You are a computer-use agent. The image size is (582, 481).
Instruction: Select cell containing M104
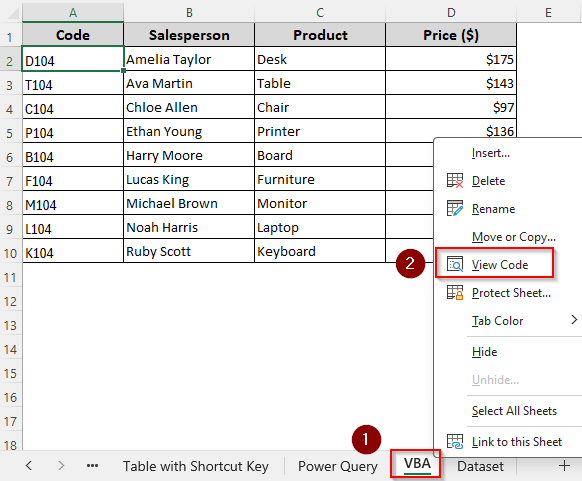pyautogui.click(x=73, y=203)
